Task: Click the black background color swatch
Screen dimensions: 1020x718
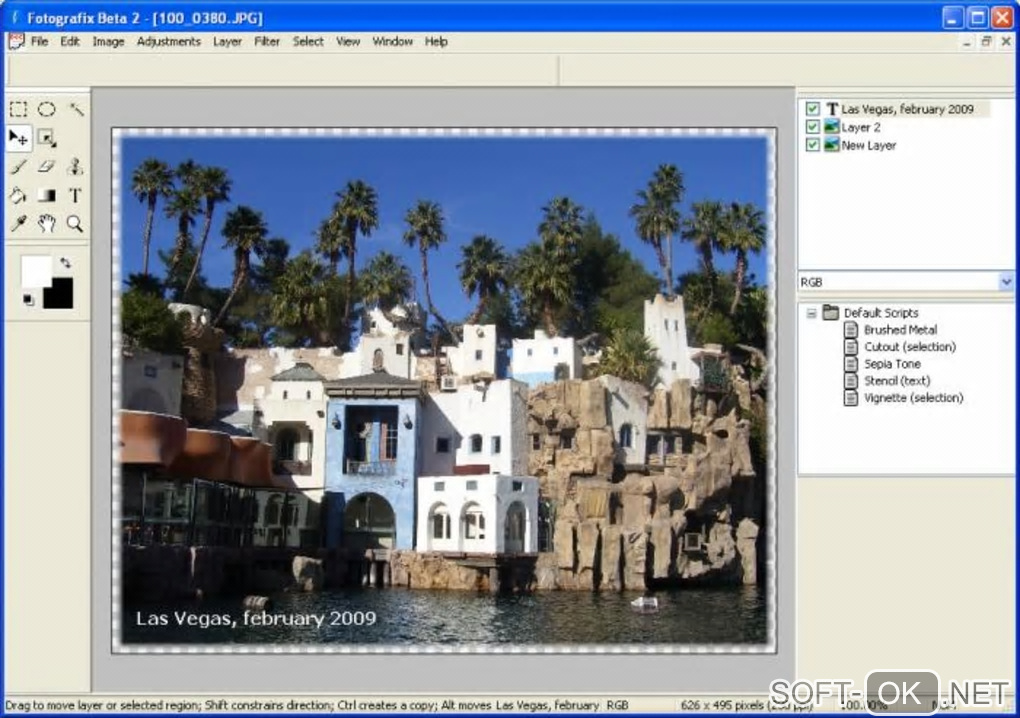Action: point(60,295)
